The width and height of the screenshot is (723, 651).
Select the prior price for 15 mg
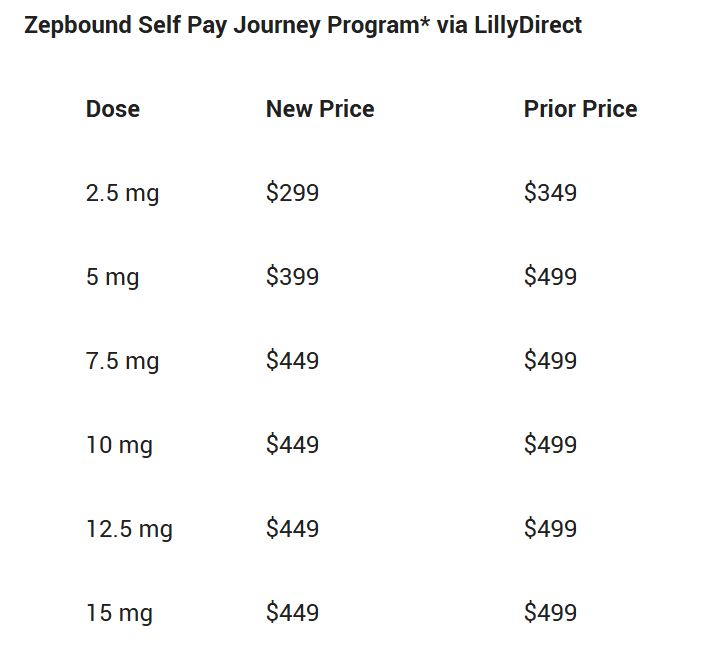[550, 613]
